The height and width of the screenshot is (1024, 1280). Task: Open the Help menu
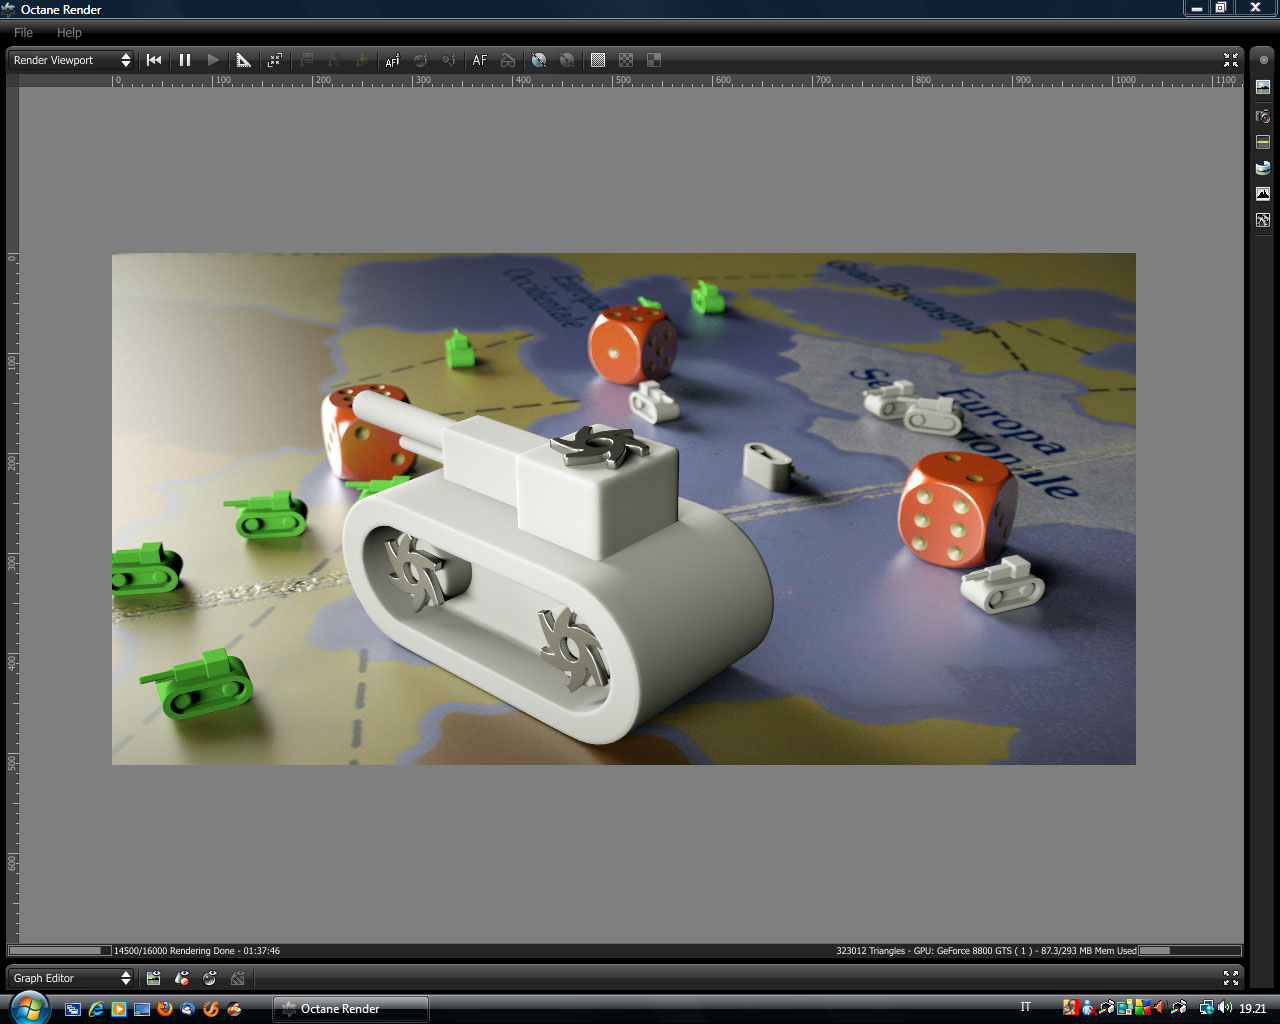(x=69, y=33)
